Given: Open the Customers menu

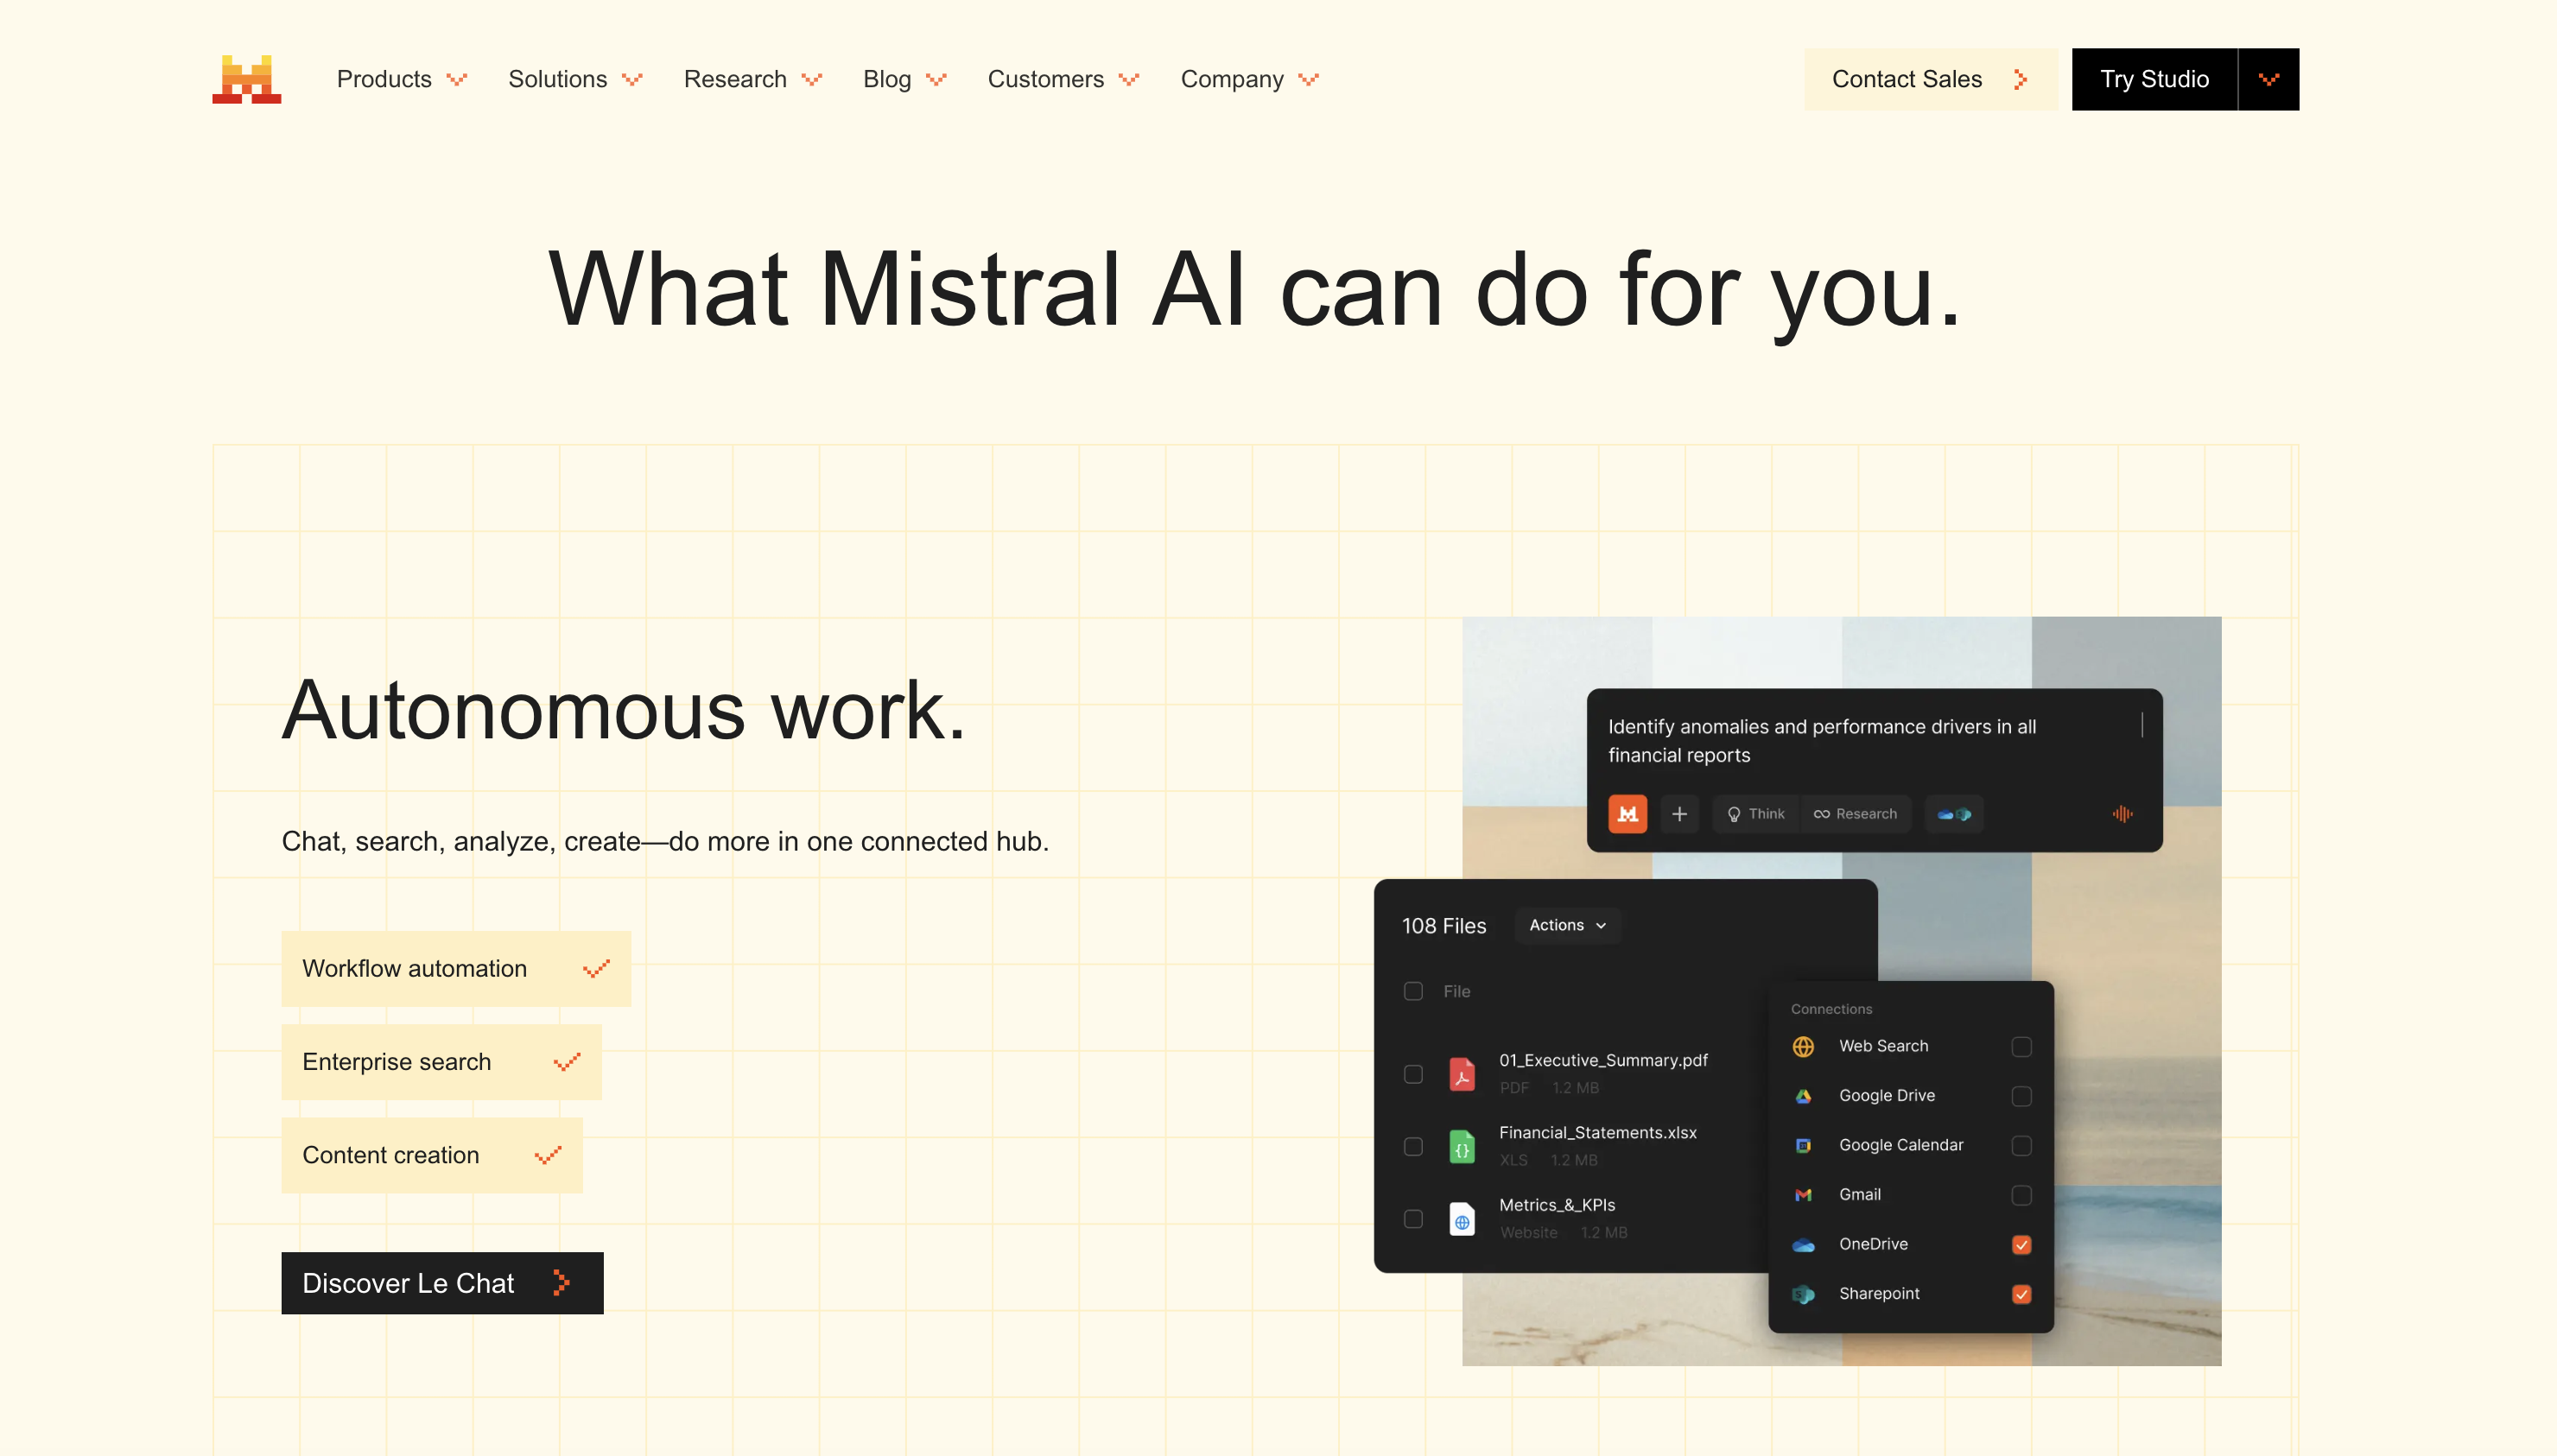Looking at the screenshot, I should coord(1063,79).
